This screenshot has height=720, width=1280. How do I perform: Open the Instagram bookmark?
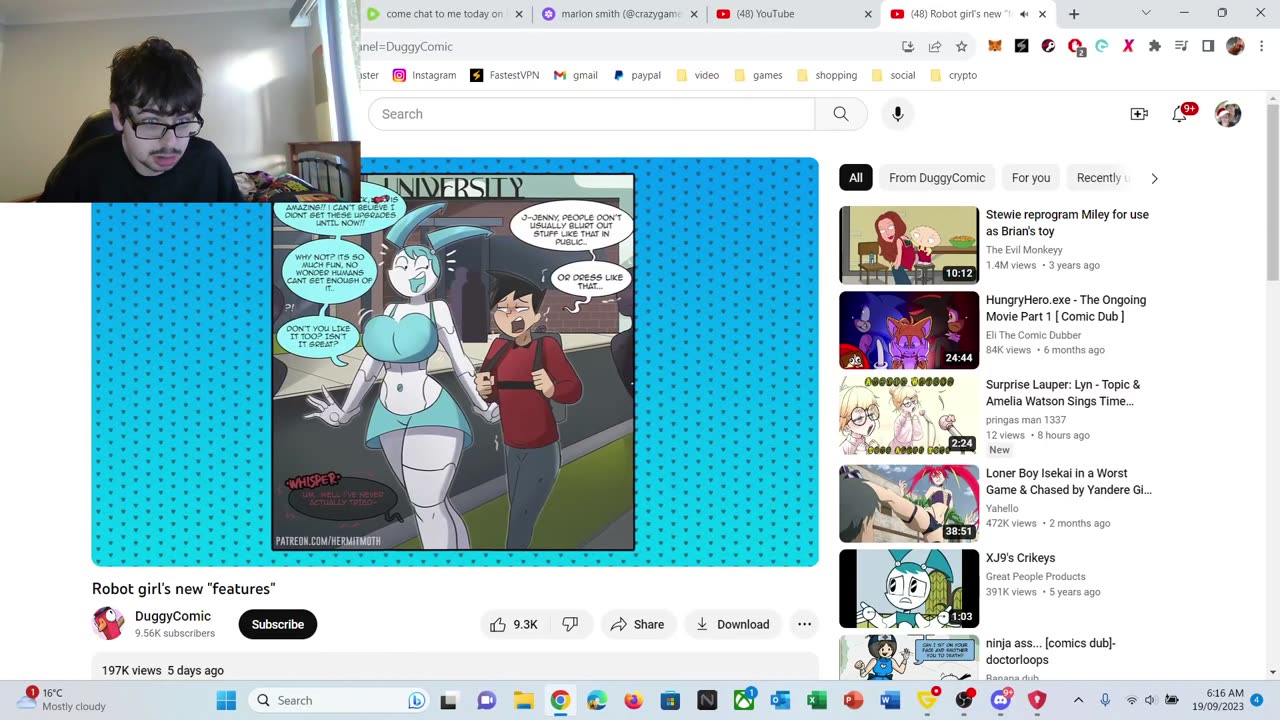424,75
